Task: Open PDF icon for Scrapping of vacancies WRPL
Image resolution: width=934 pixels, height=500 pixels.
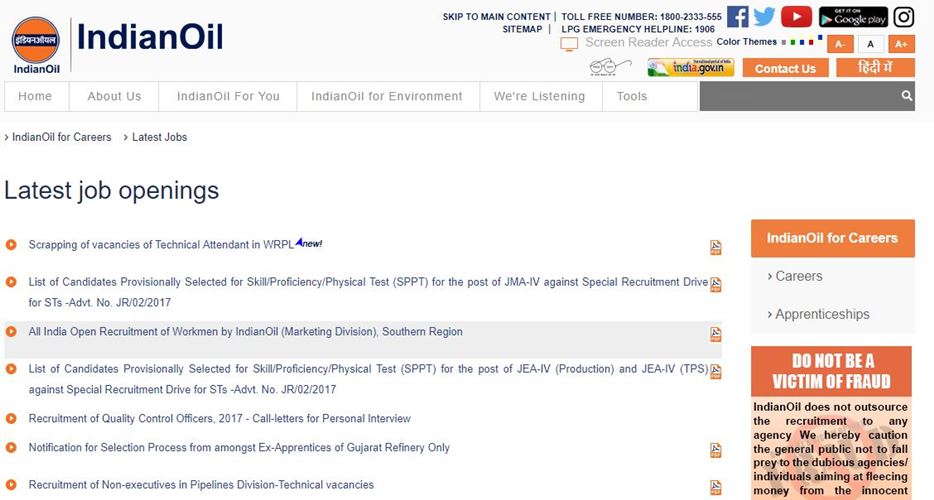Action: pyautogui.click(x=715, y=247)
